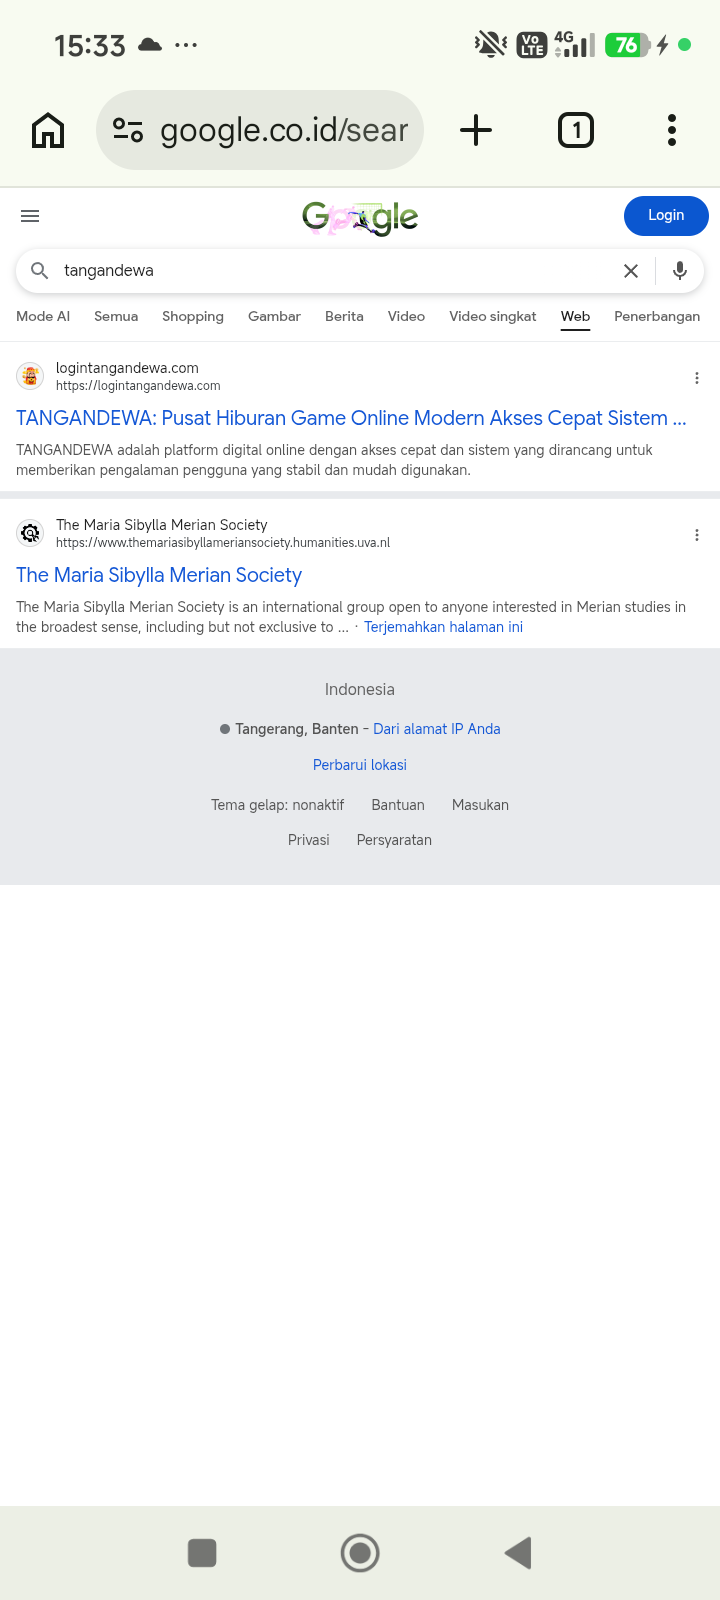Open the tab switcher showing 1 tab
The image size is (720, 1600).
576,130
